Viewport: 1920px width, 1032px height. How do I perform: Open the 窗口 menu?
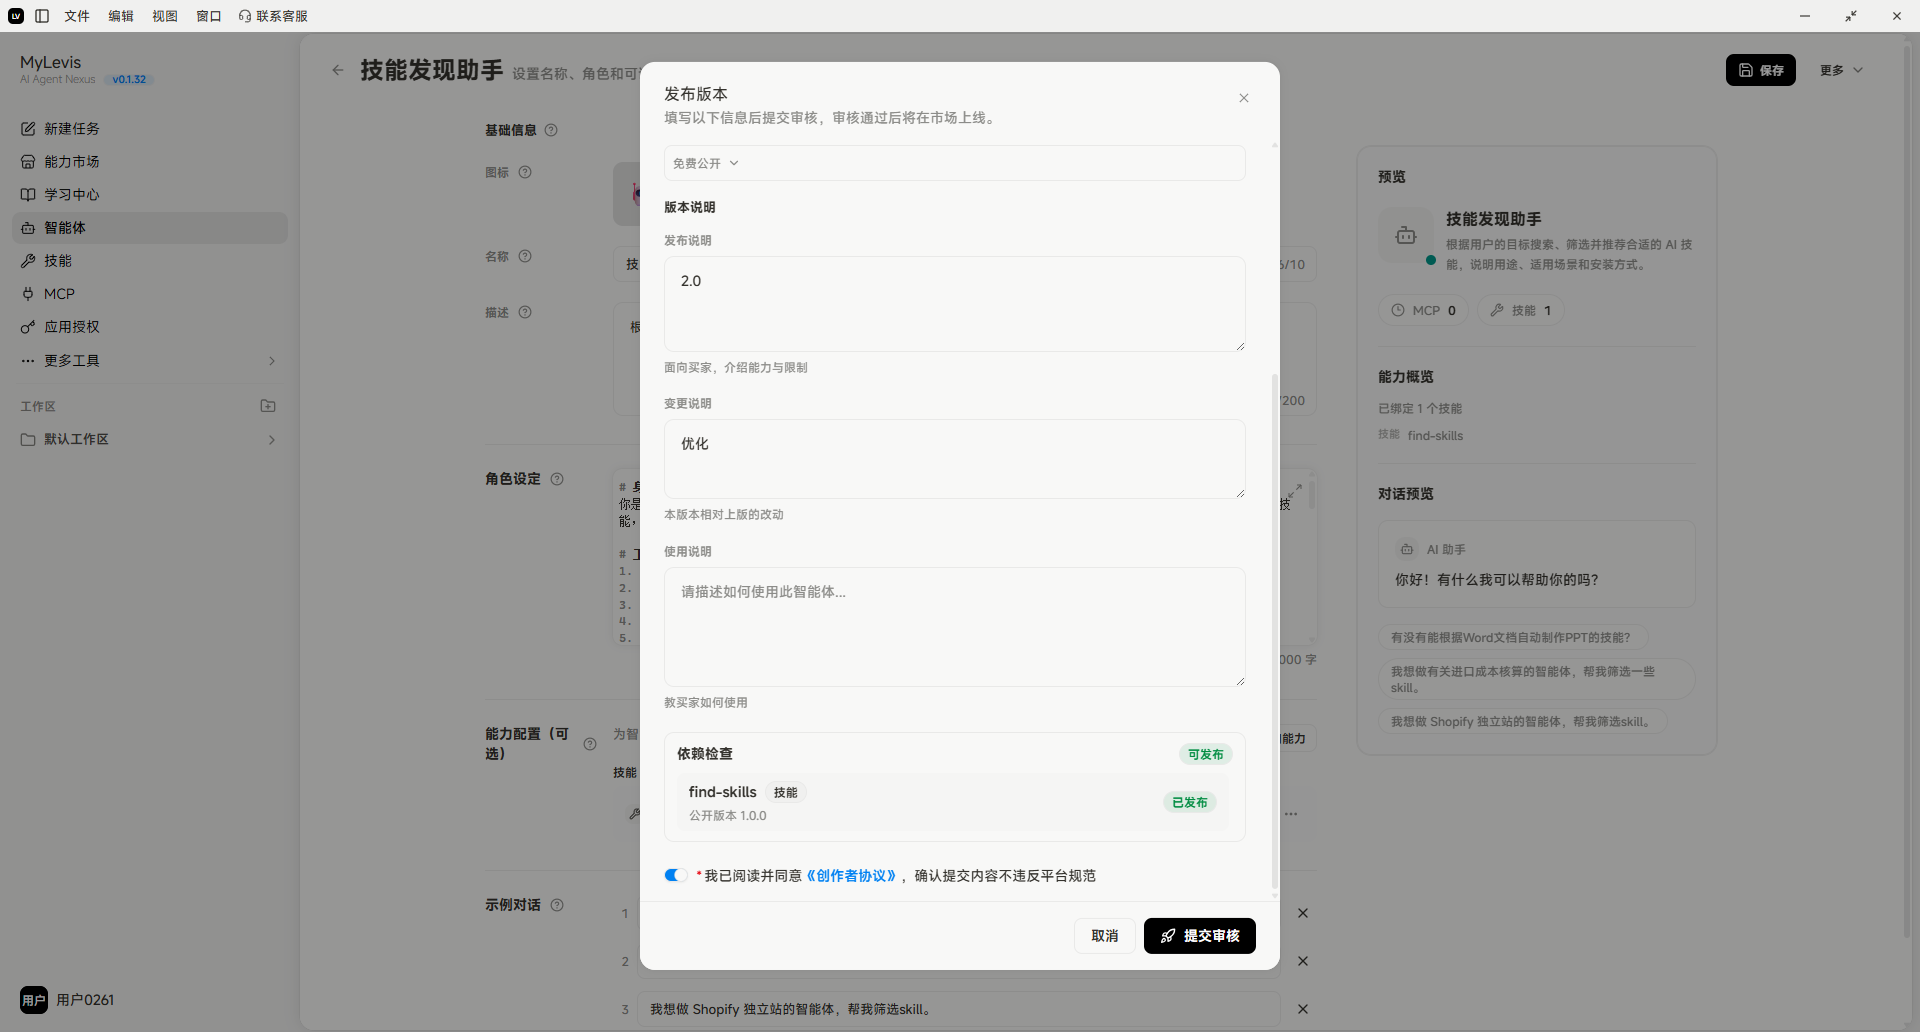pos(209,16)
